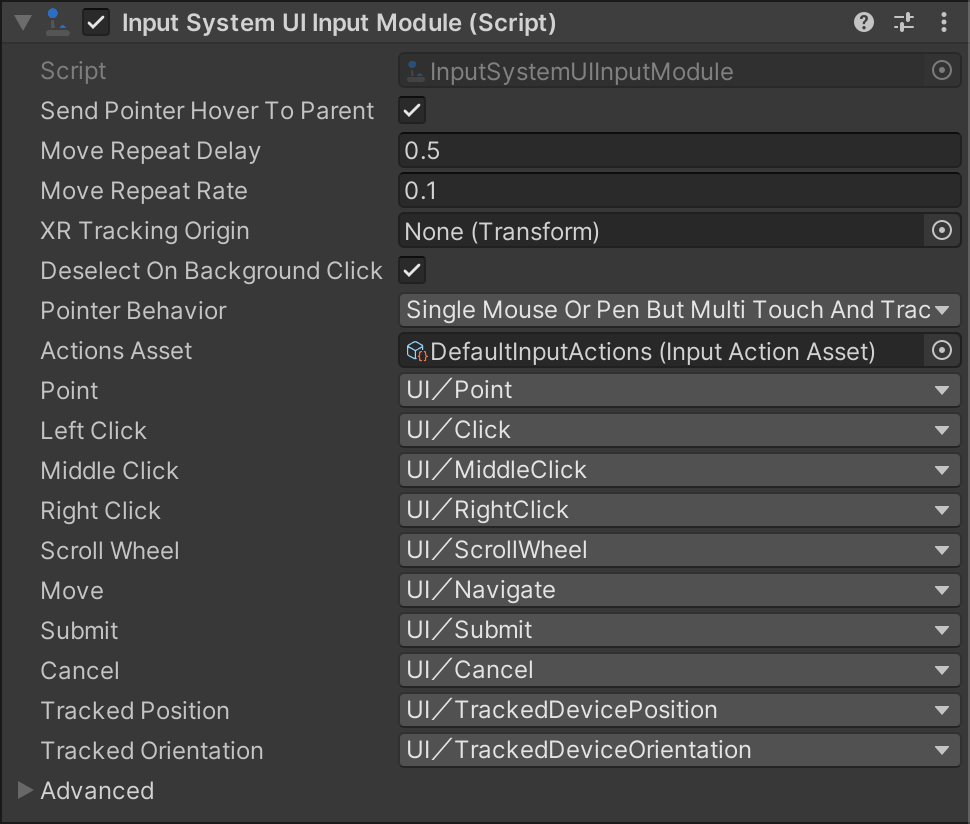
Task: Collapse the Input System UI Input Module
Action: [x=21, y=22]
